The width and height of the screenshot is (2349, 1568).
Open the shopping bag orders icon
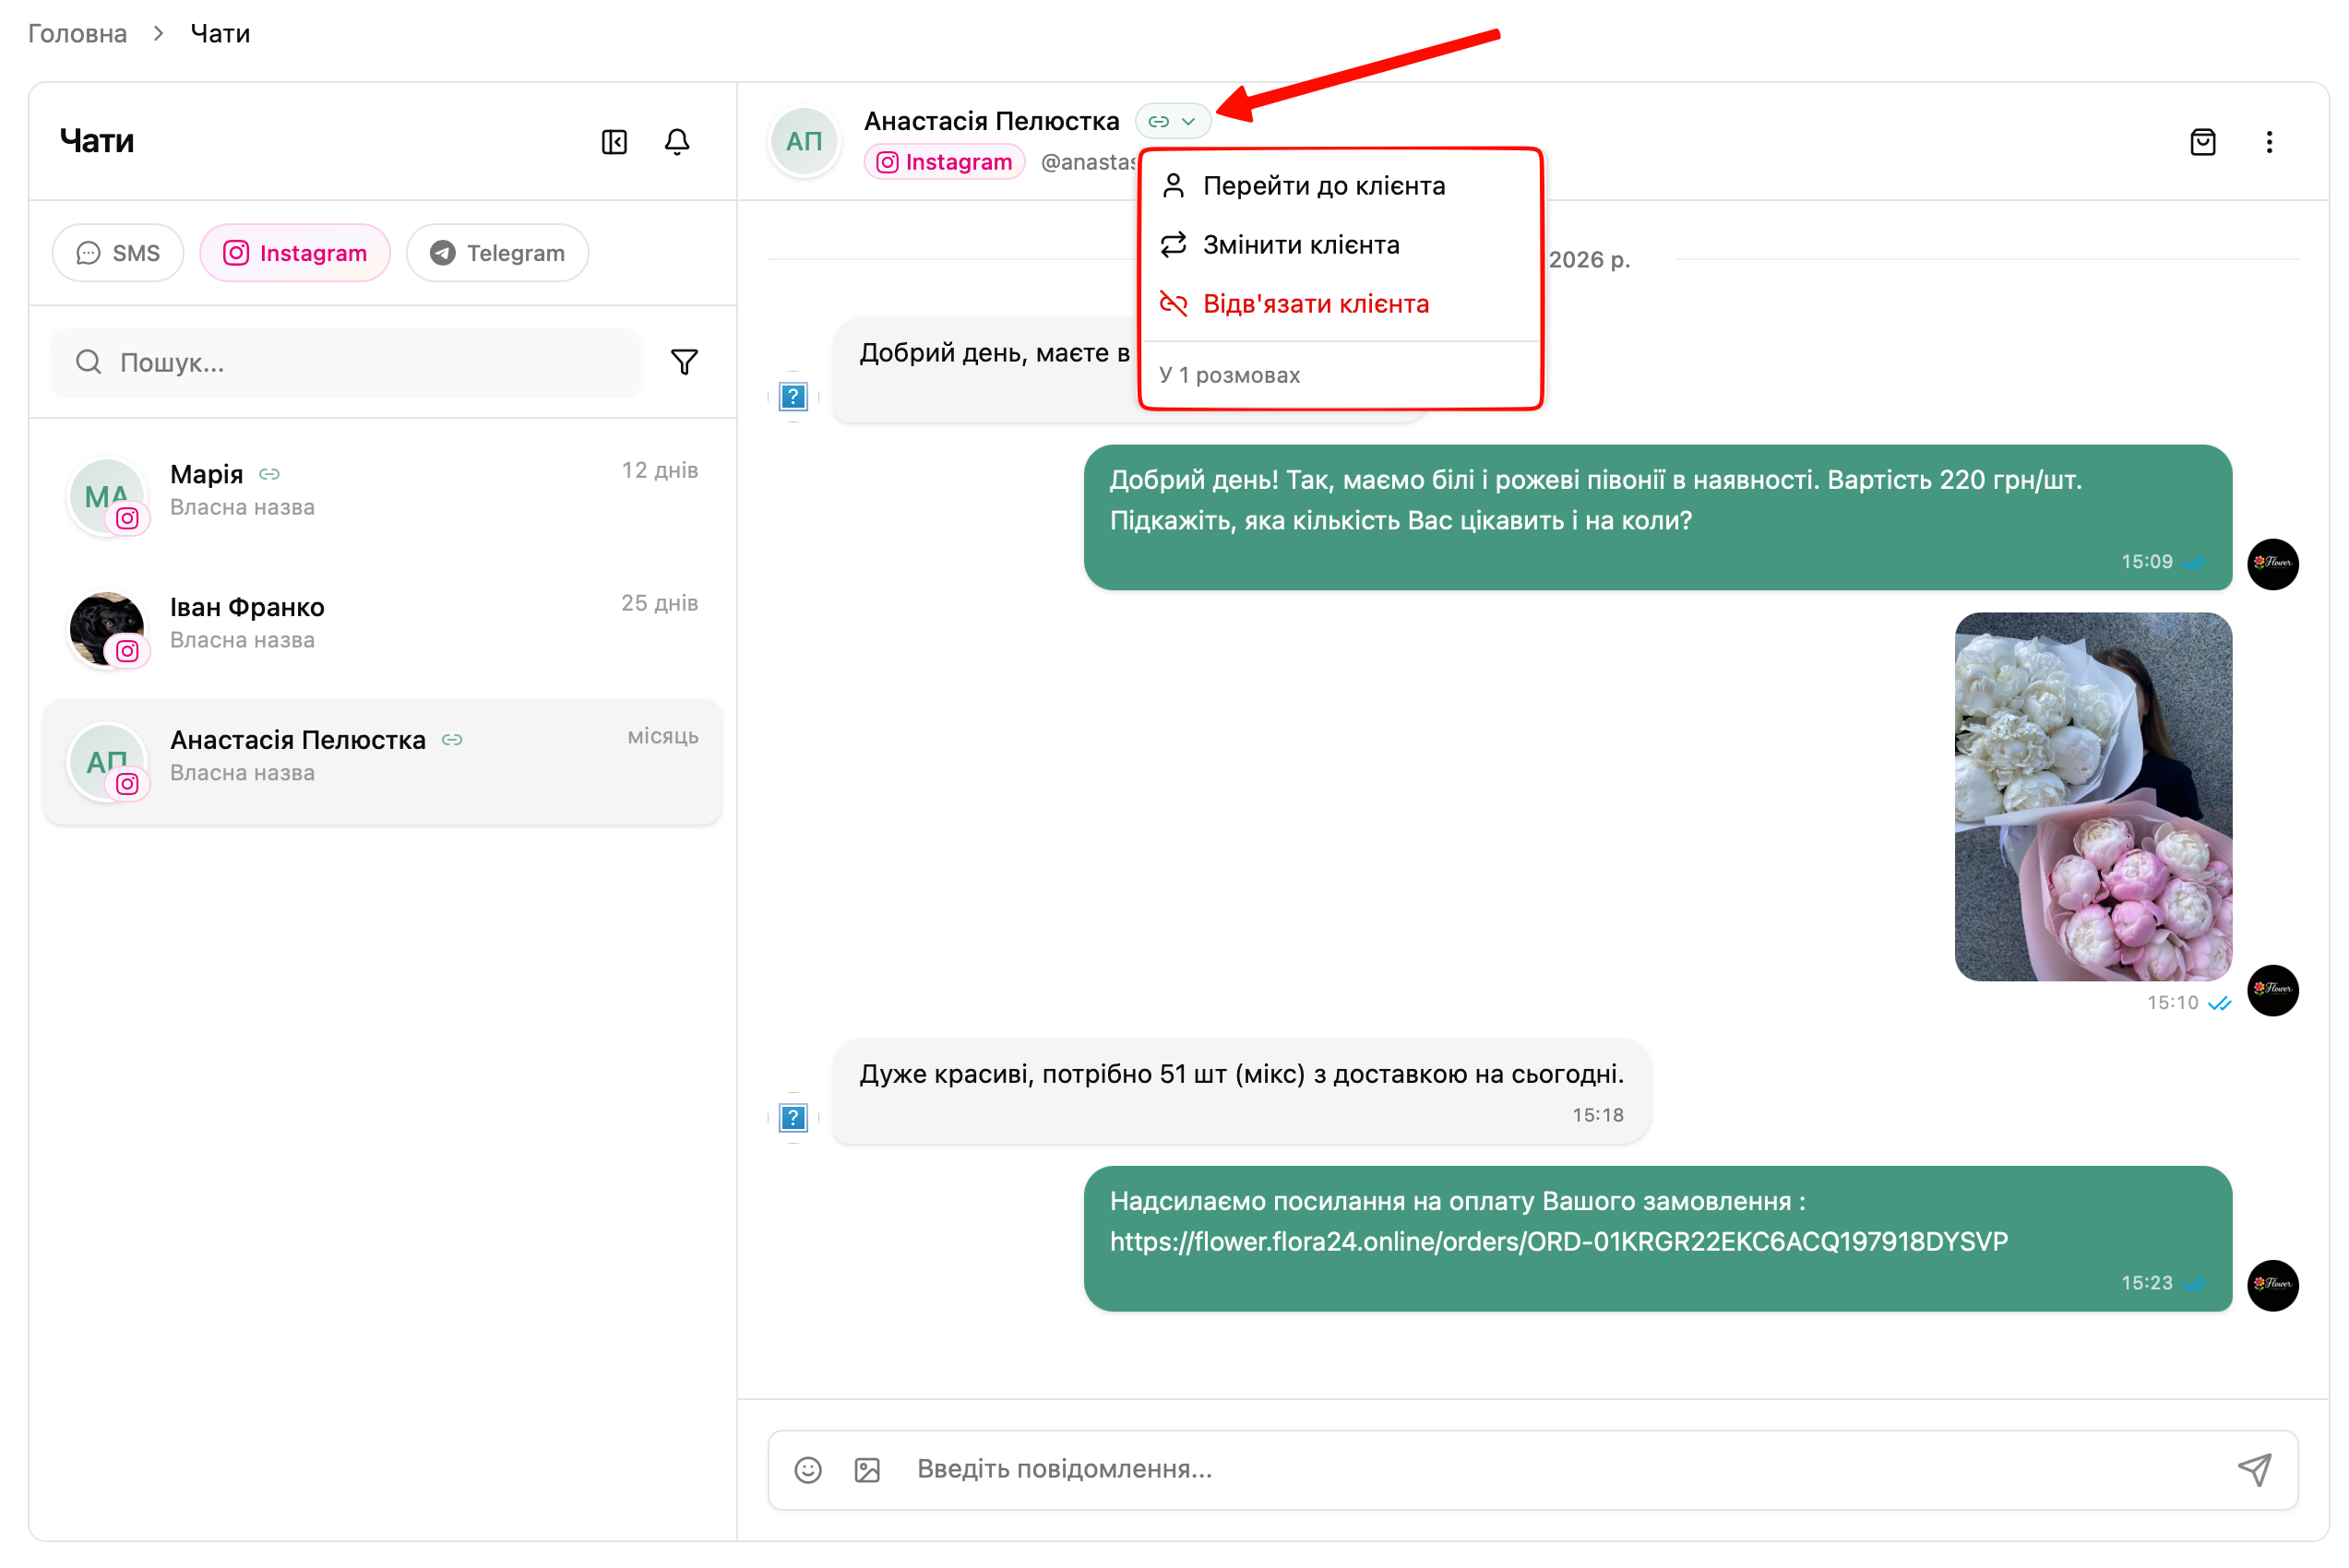(x=2202, y=142)
